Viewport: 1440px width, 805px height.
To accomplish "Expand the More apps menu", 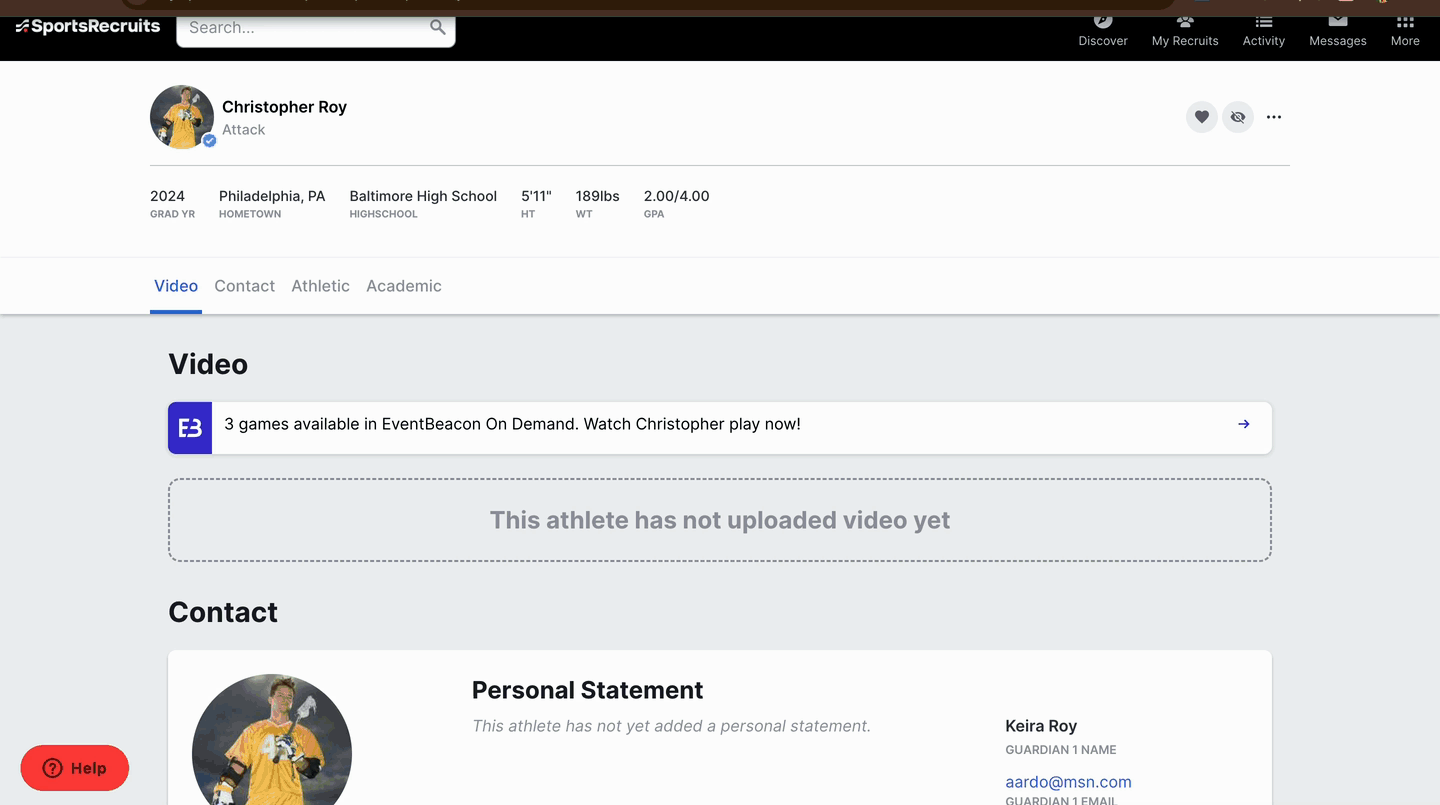I will [x=1405, y=31].
